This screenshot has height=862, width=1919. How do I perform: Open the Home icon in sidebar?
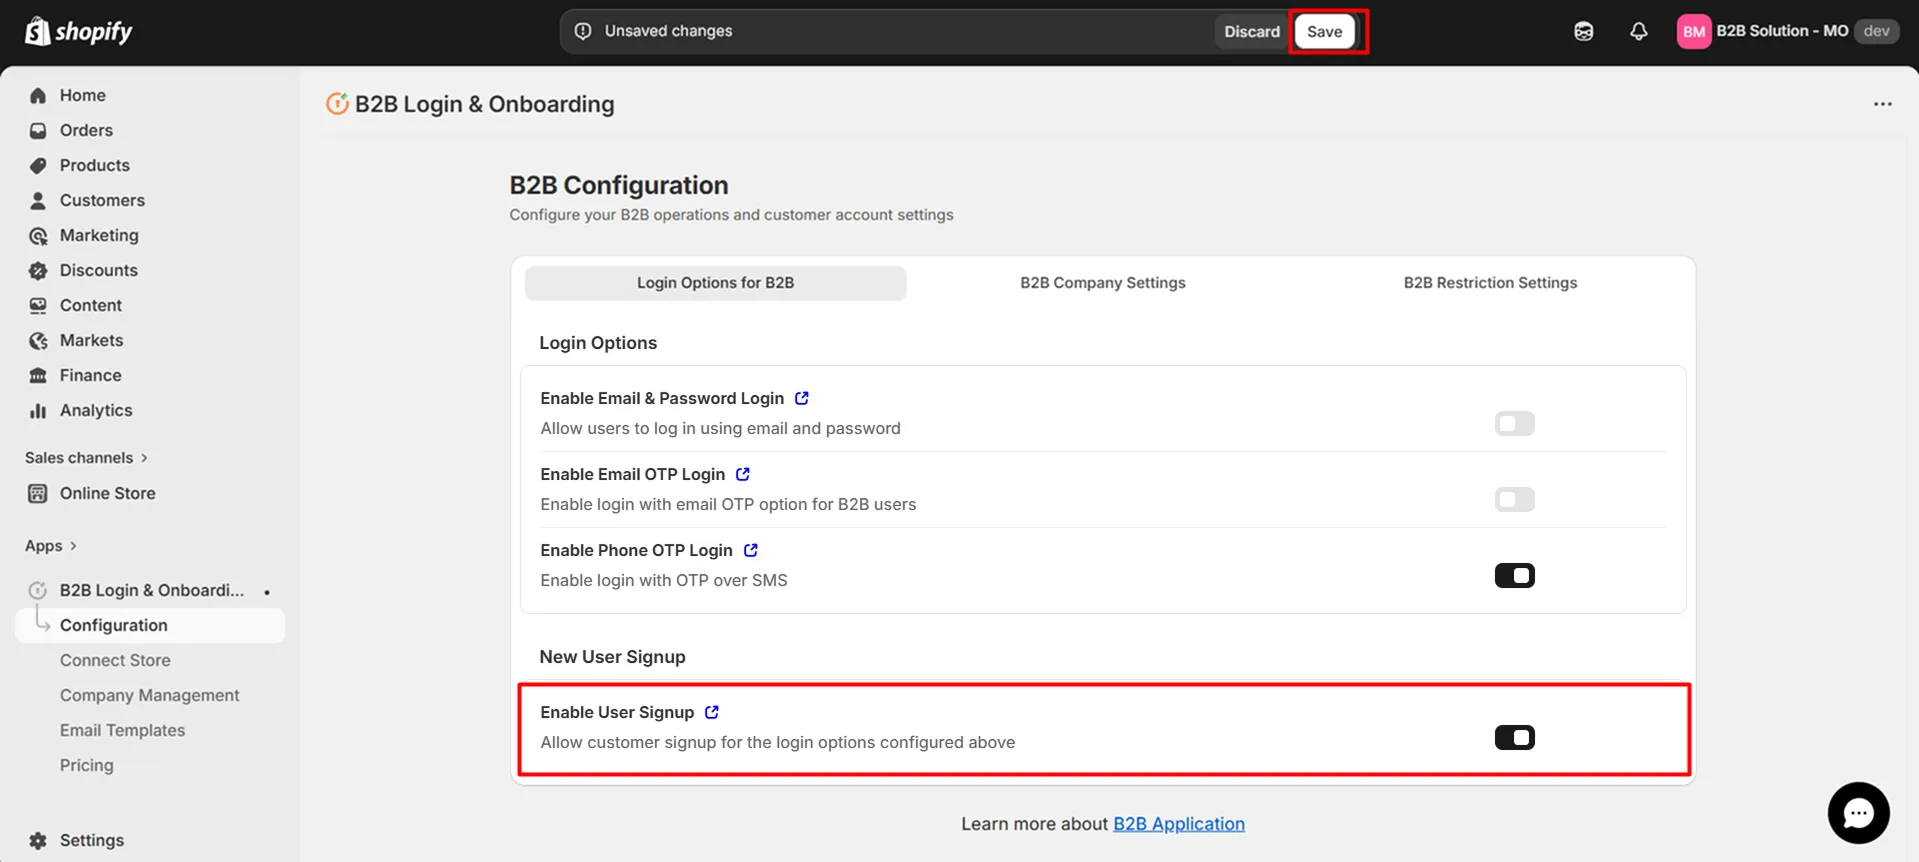coord(38,95)
